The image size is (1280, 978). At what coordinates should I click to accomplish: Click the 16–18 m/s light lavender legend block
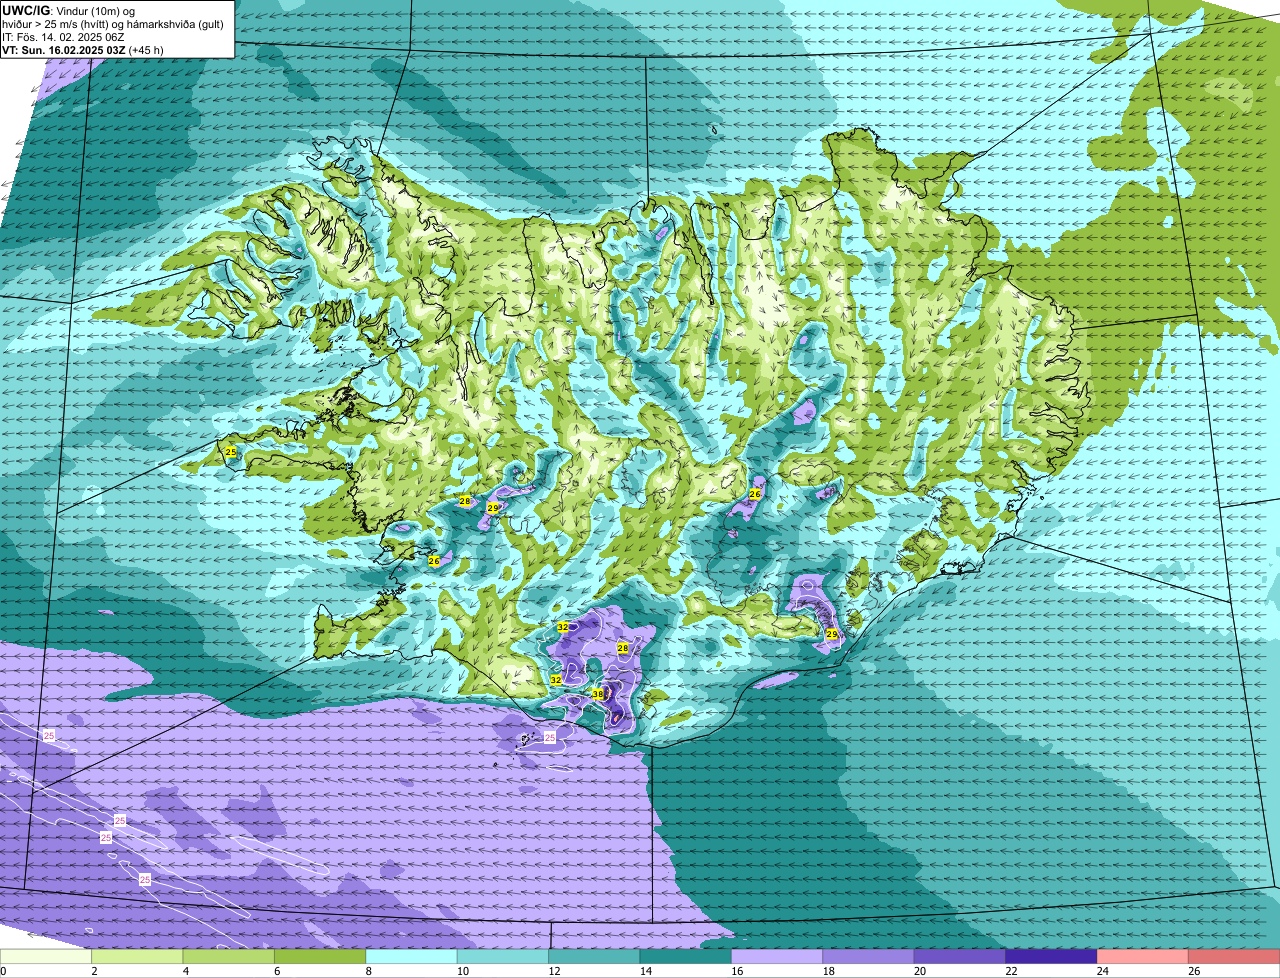click(777, 957)
